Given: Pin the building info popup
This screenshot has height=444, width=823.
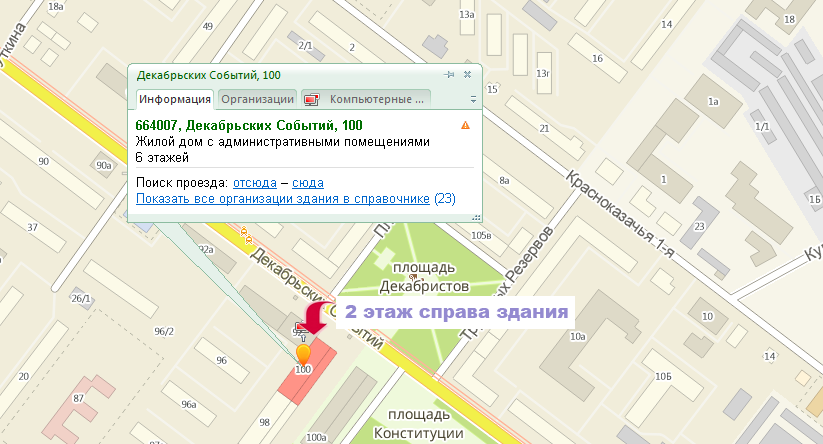Looking at the screenshot, I should (450, 75).
